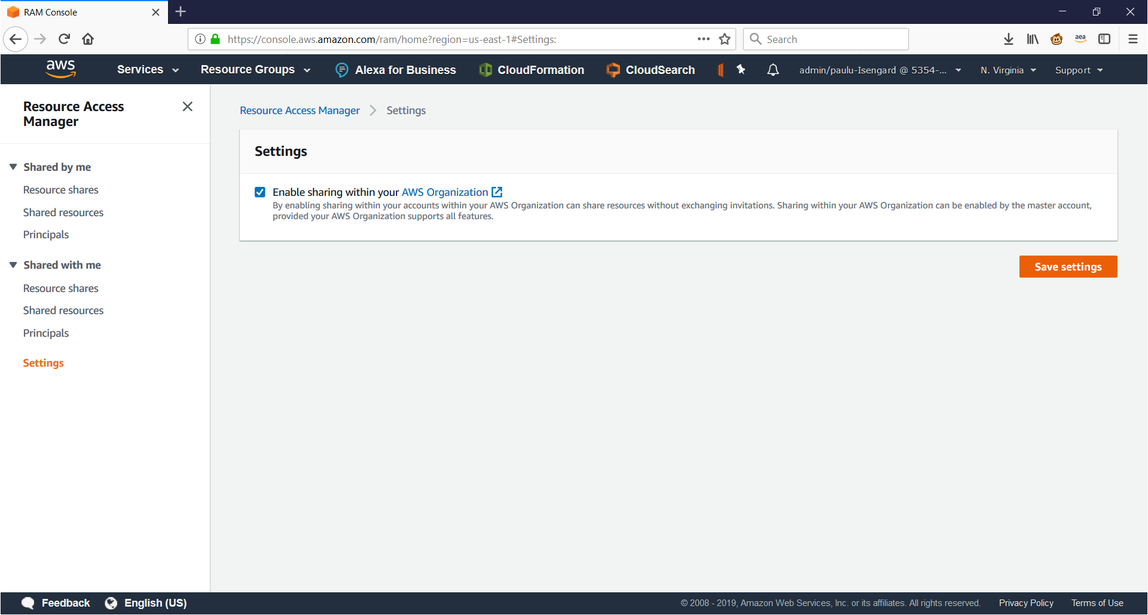Open Principals under Shared by me
The height and width of the screenshot is (615, 1148).
tap(46, 235)
